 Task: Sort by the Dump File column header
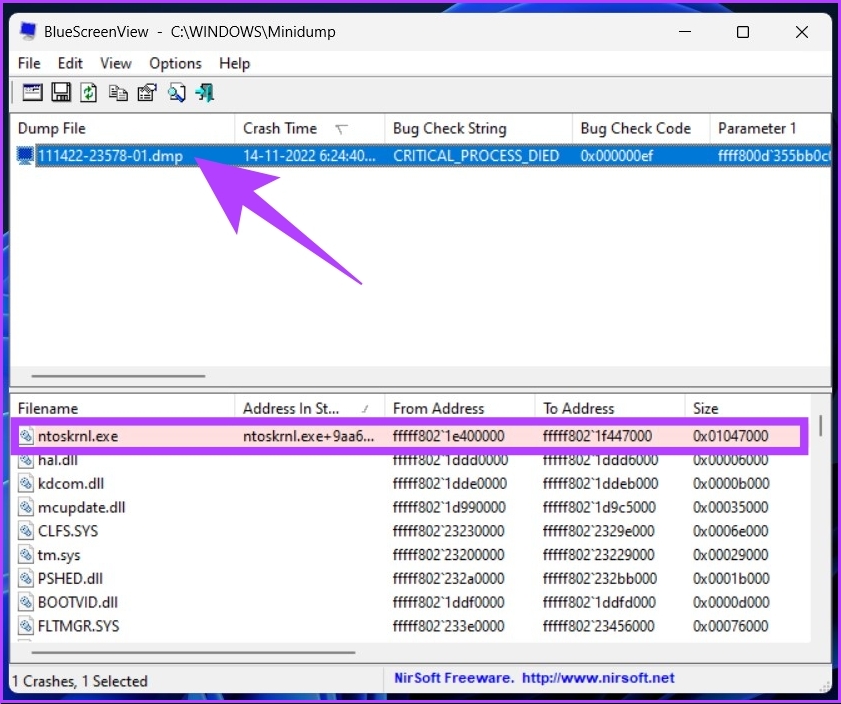[122, 129]
